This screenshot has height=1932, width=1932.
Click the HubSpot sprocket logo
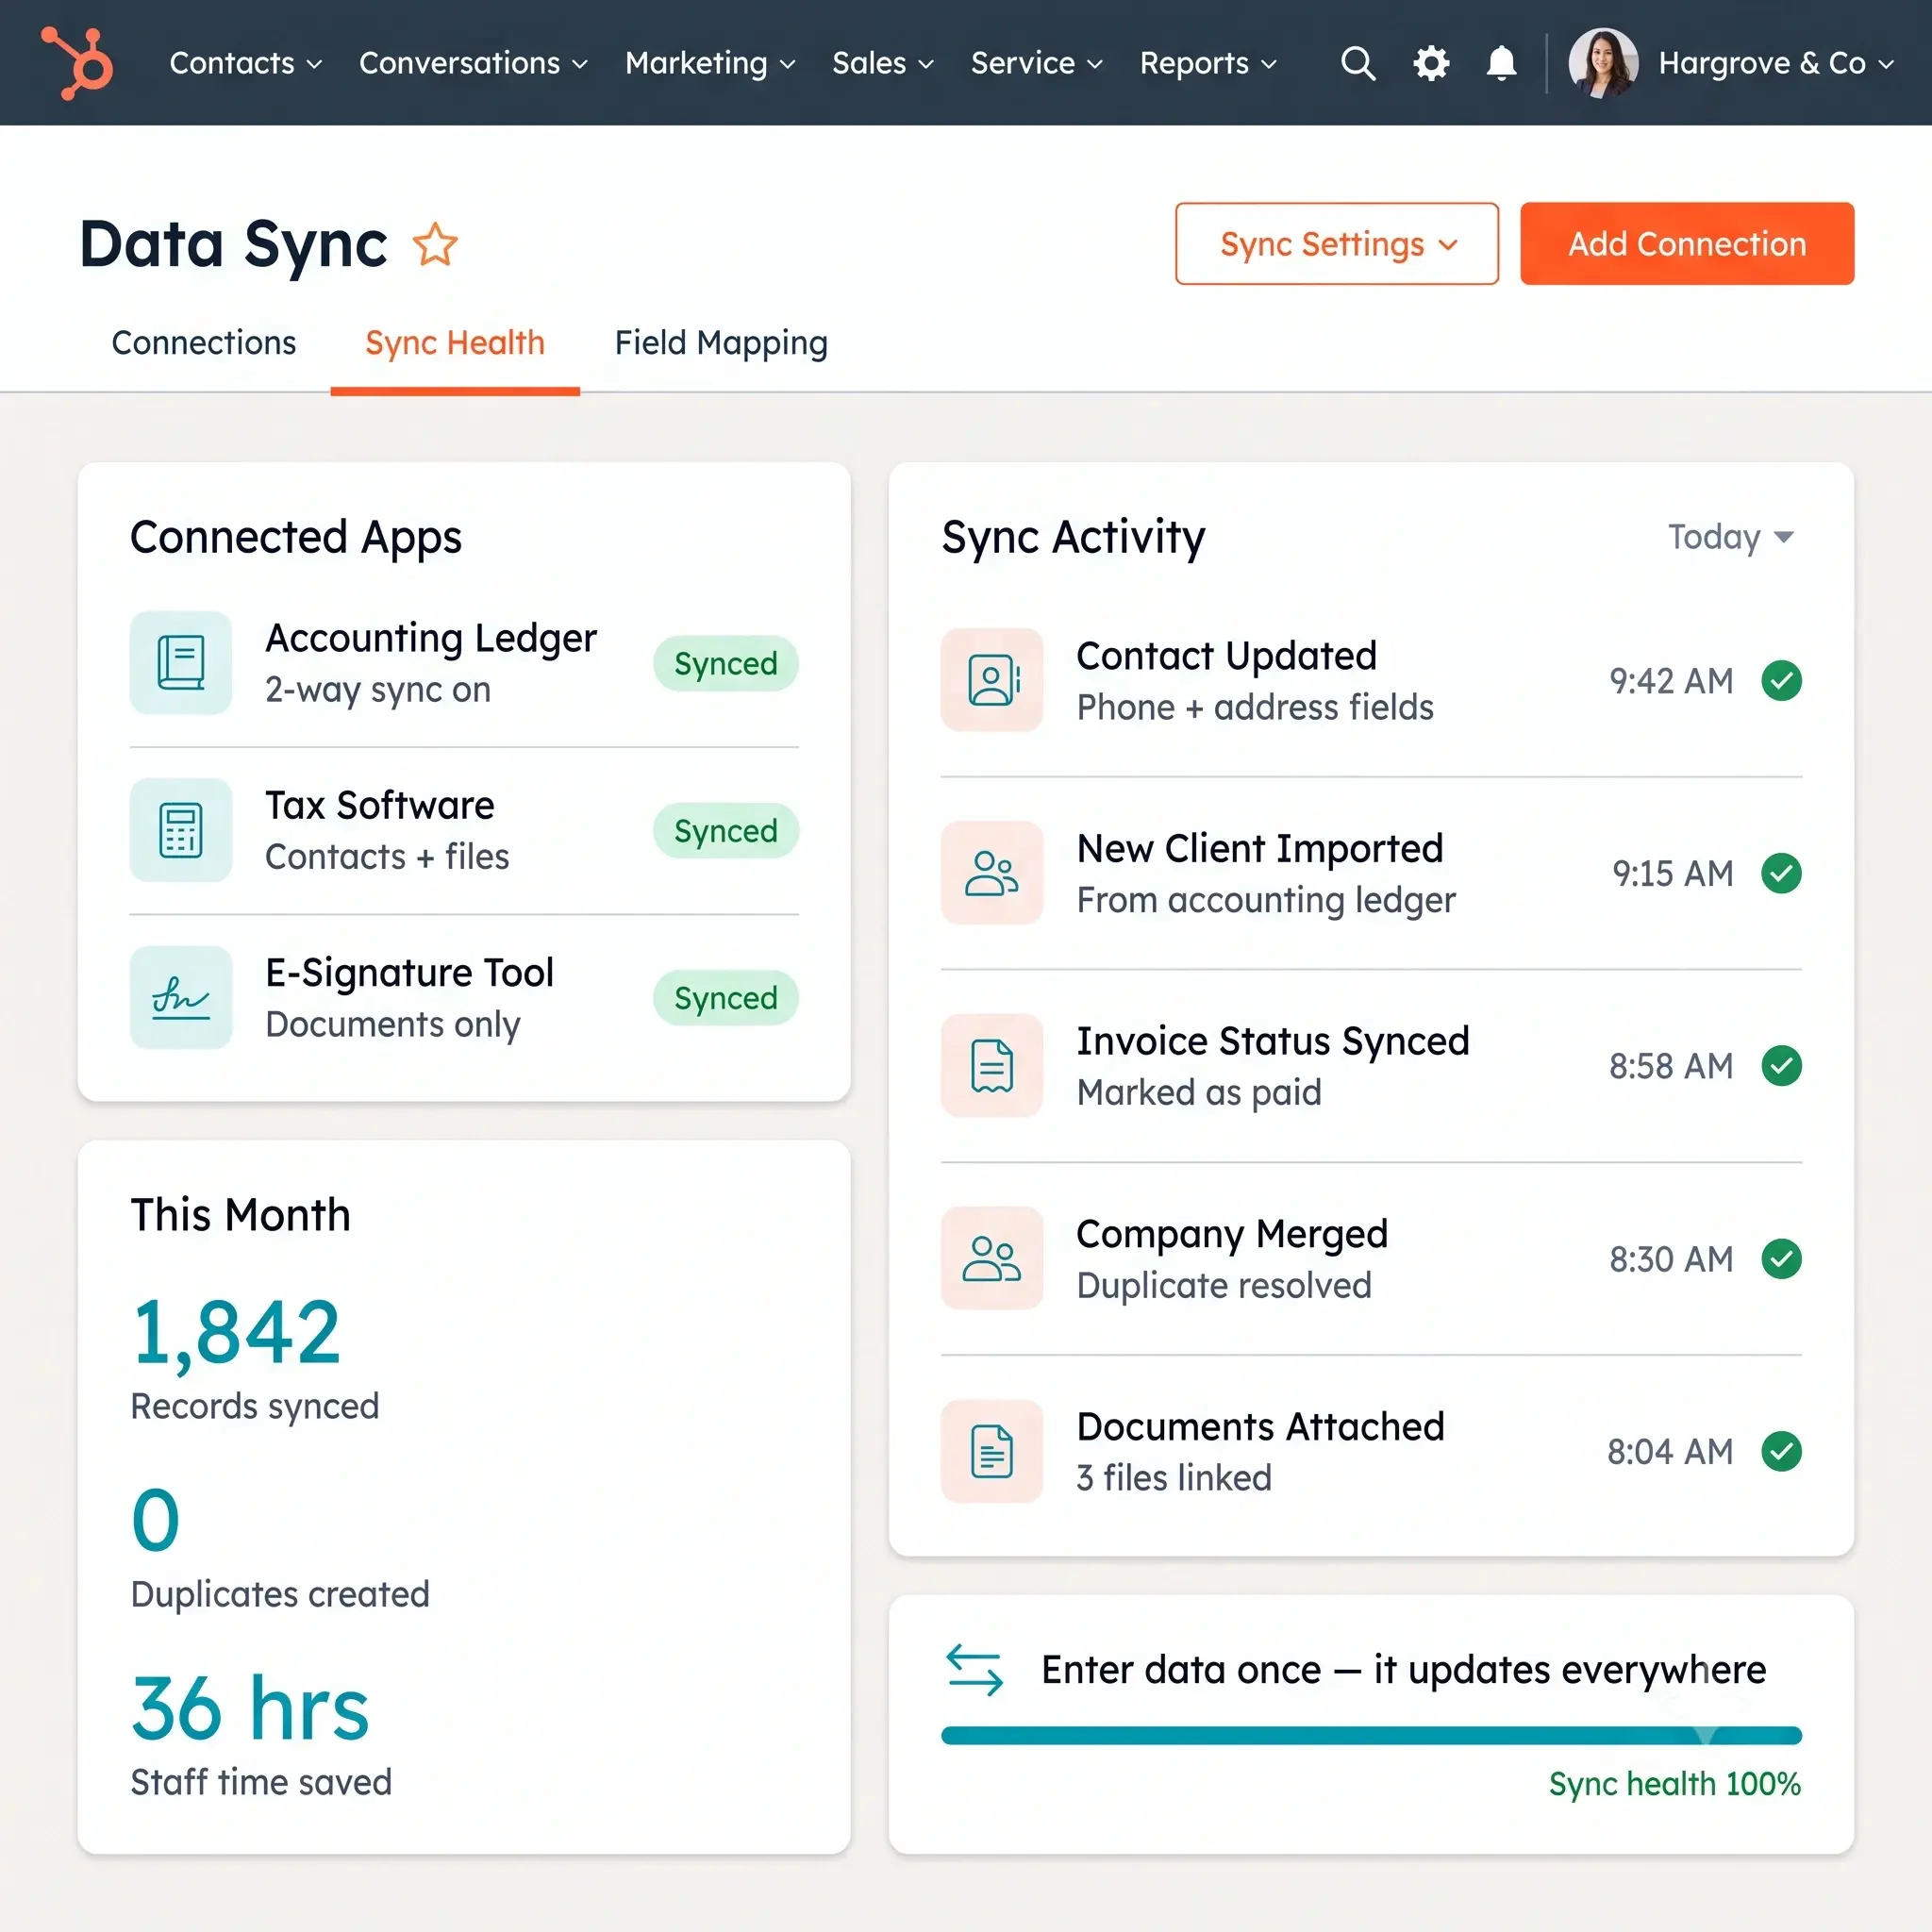click(x=77, y=63)
